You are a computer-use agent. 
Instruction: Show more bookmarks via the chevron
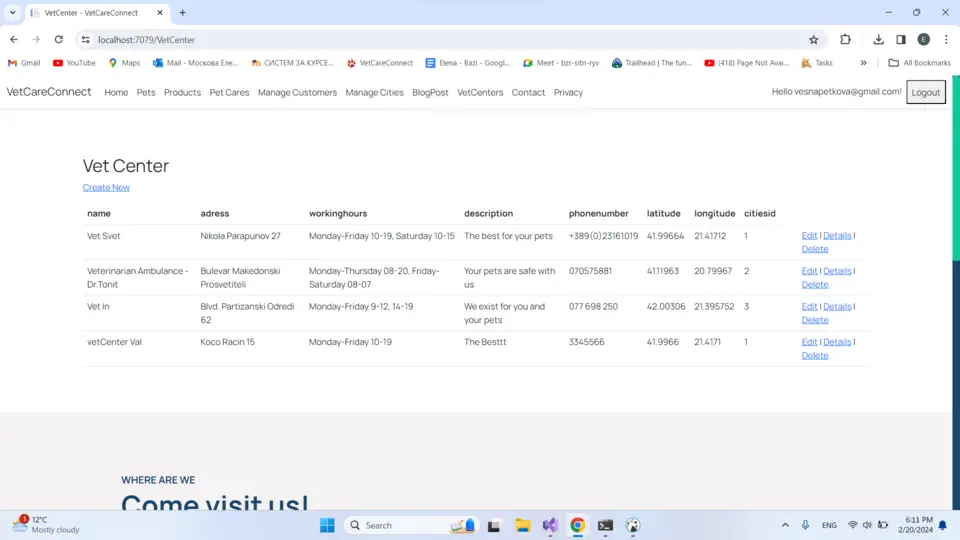[x=863, y=63]
